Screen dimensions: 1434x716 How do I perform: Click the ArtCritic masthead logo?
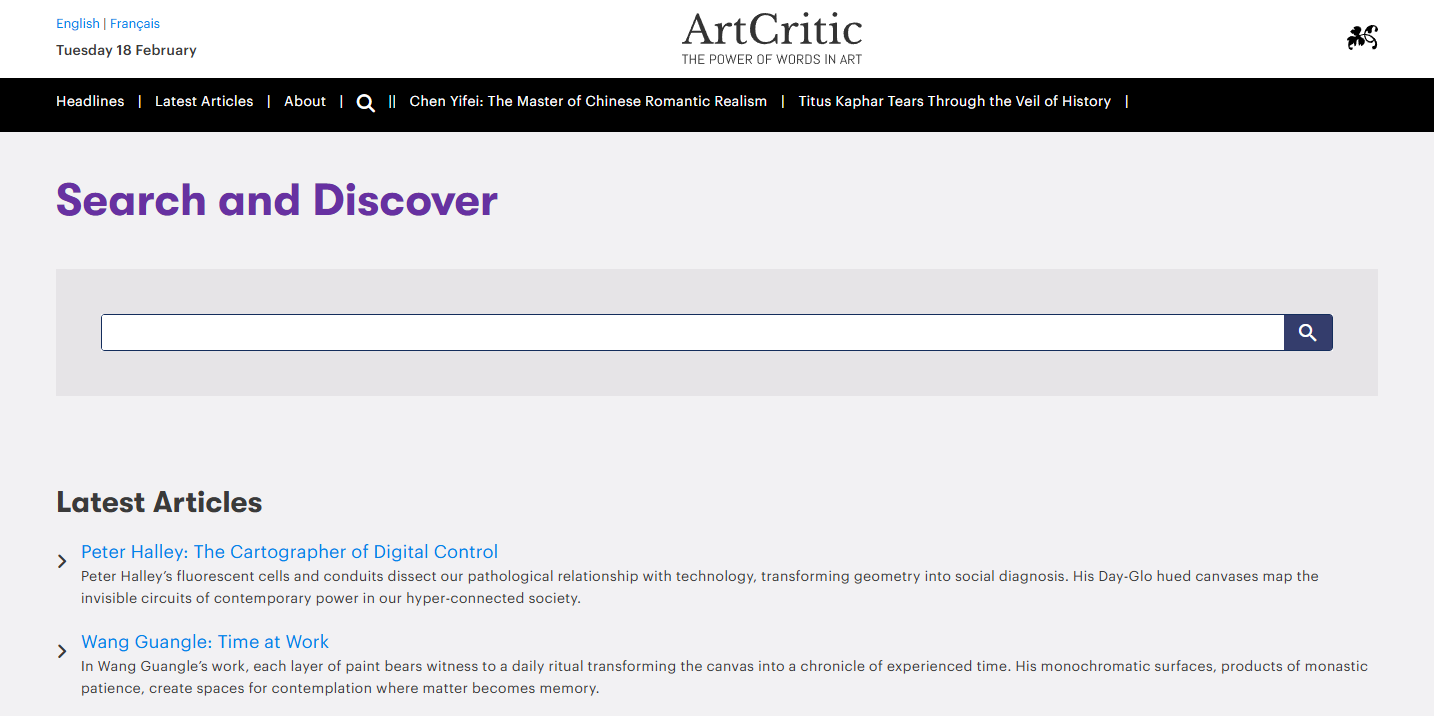pos(771,31)
